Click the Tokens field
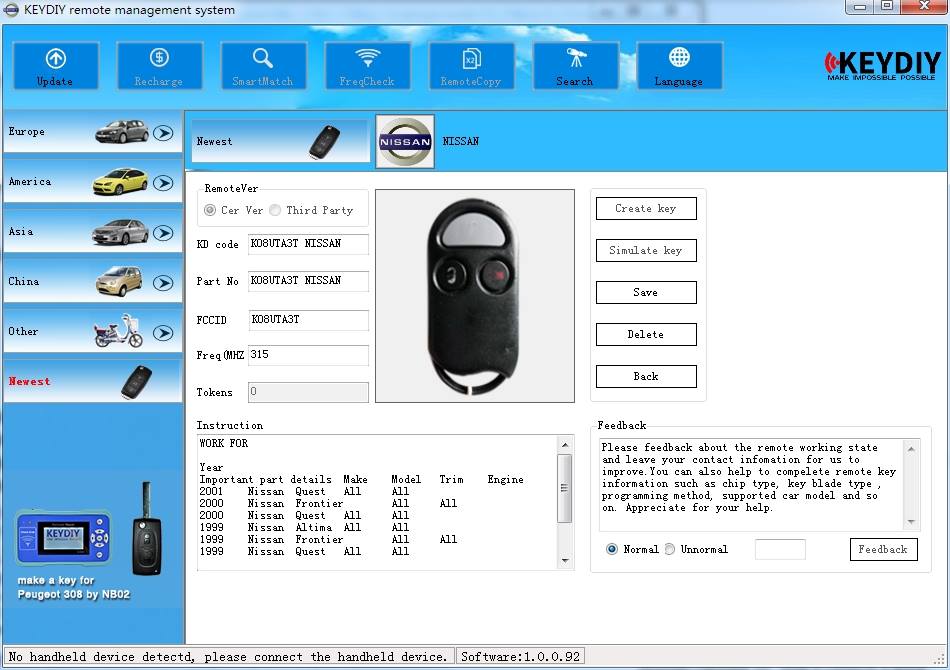Image resolution: width=950 pixels, height=670 pixels. tap(308, 392)
